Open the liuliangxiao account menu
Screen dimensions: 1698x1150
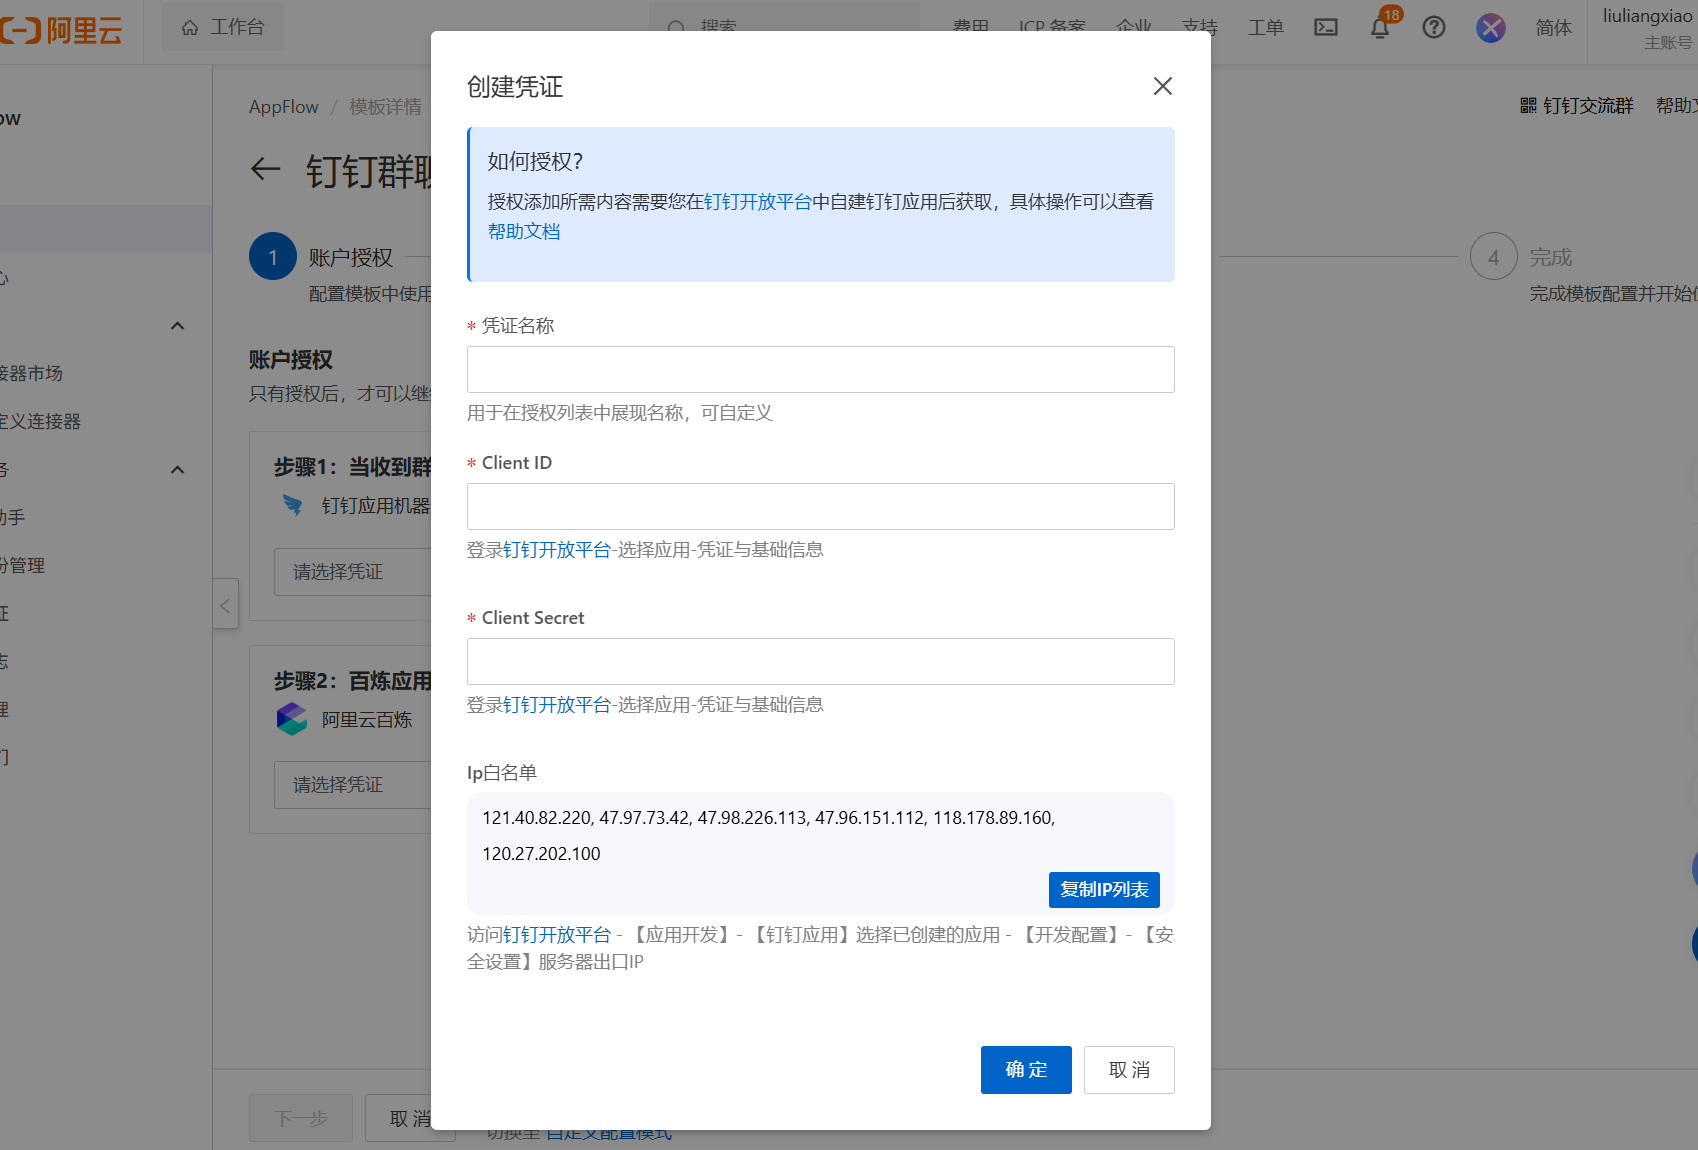[1647, 28]
